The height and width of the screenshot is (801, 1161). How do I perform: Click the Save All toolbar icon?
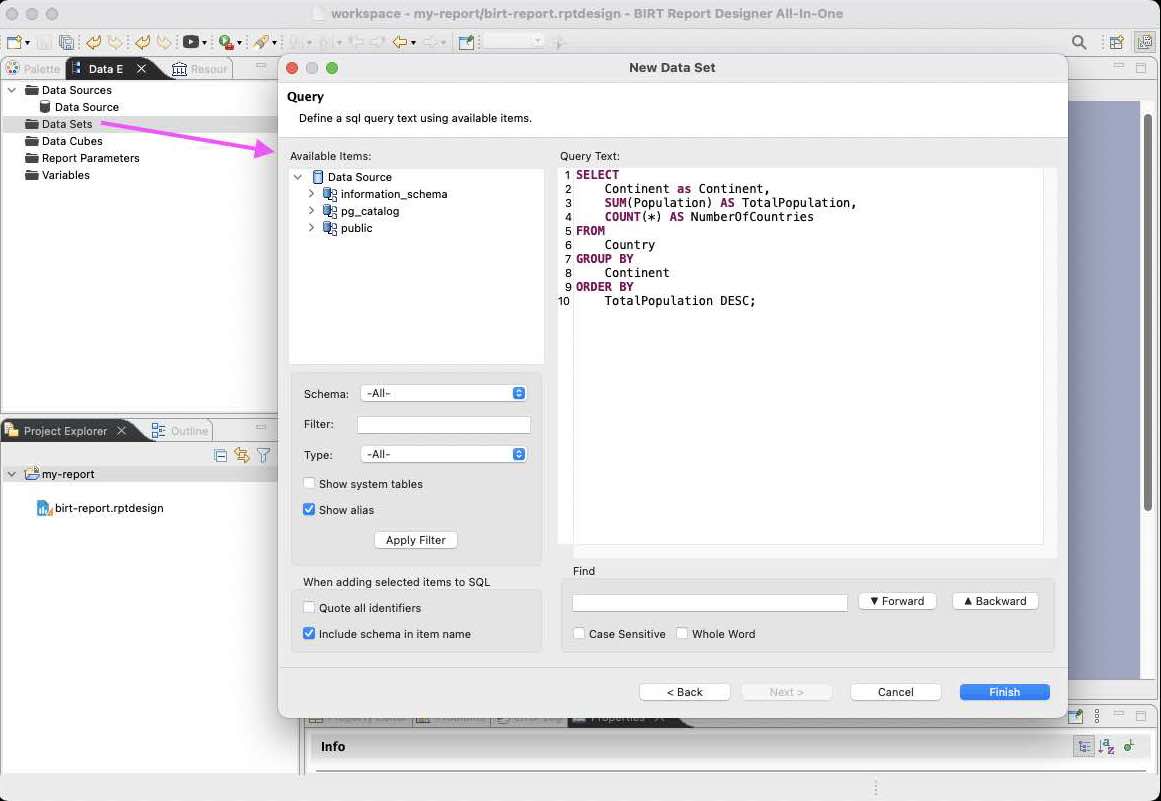coord(66,42)
